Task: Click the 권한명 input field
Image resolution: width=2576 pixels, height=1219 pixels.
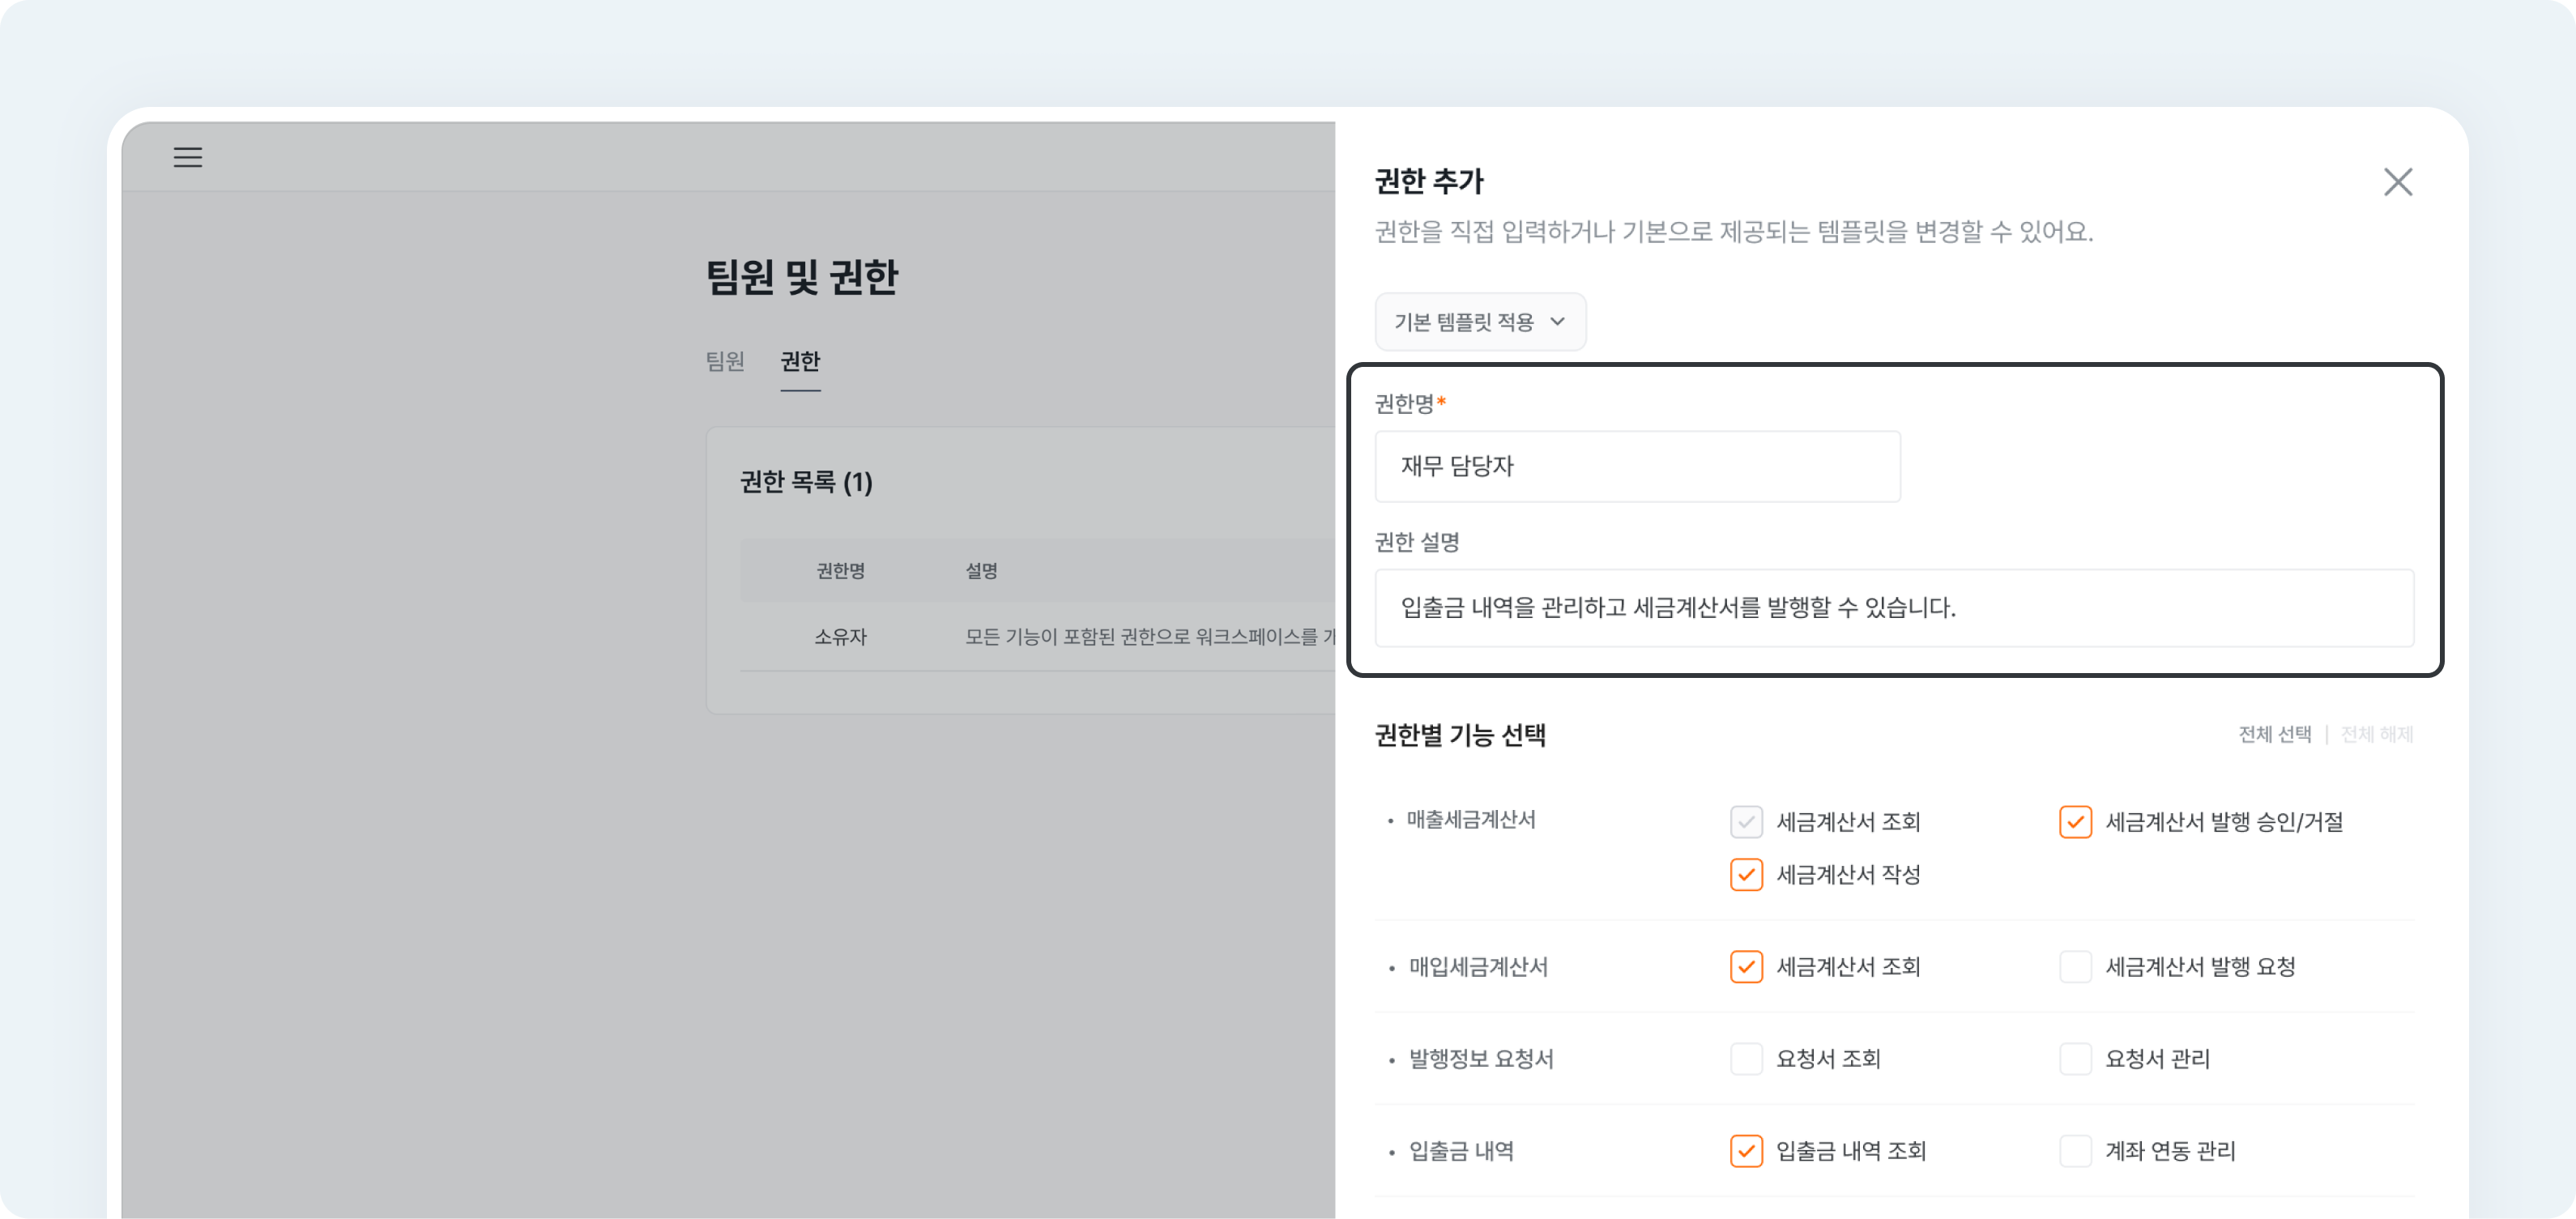Action: 1636,467
